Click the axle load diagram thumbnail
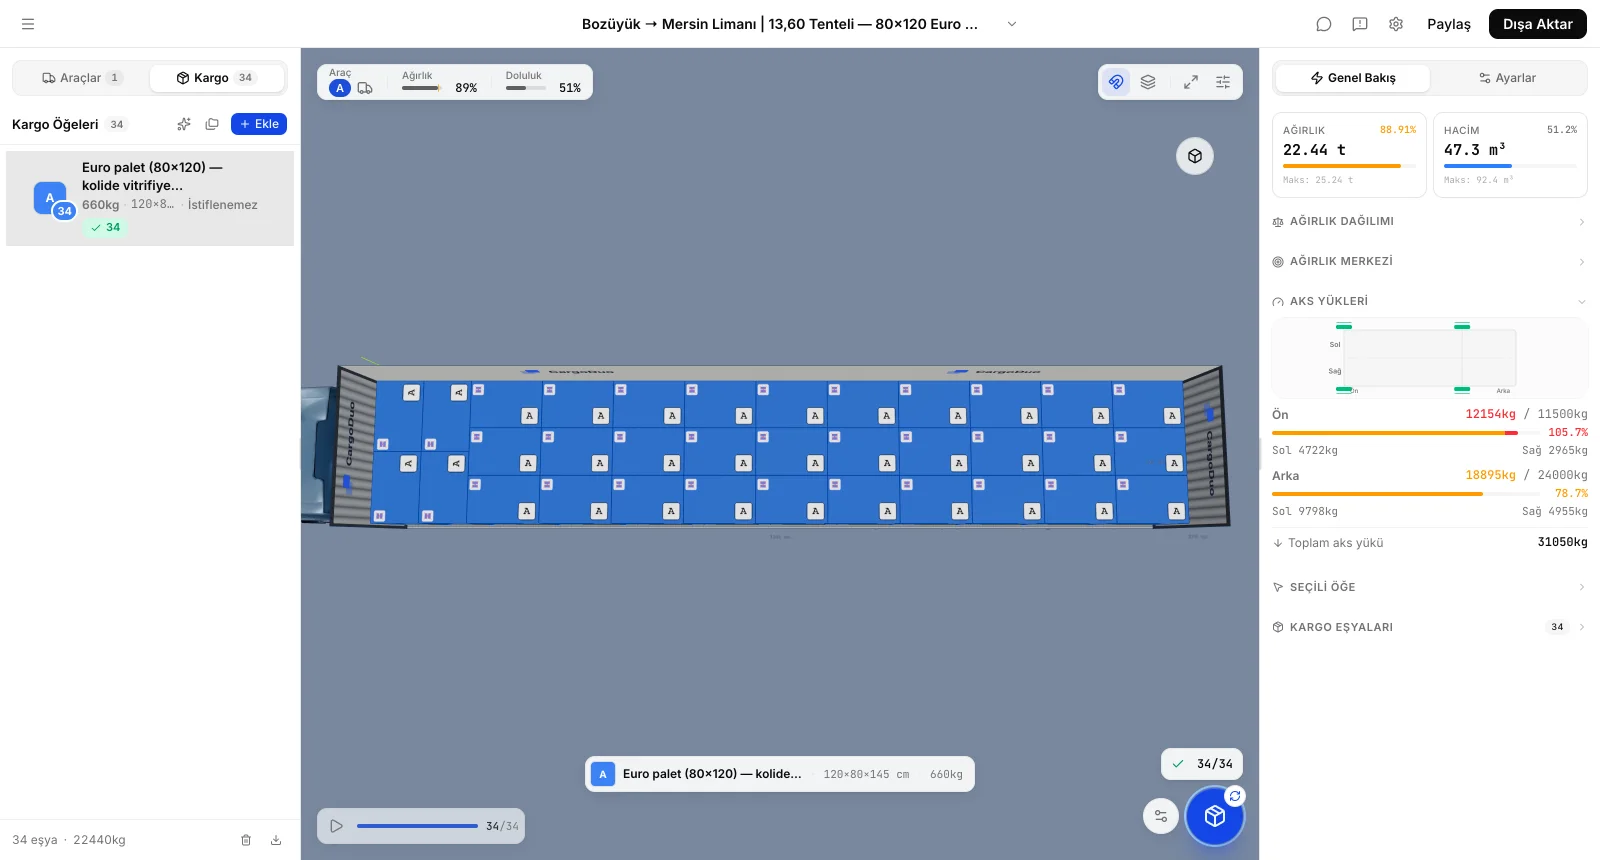The width and height of the screenshot is (1600, 860). pos(1429,358)
